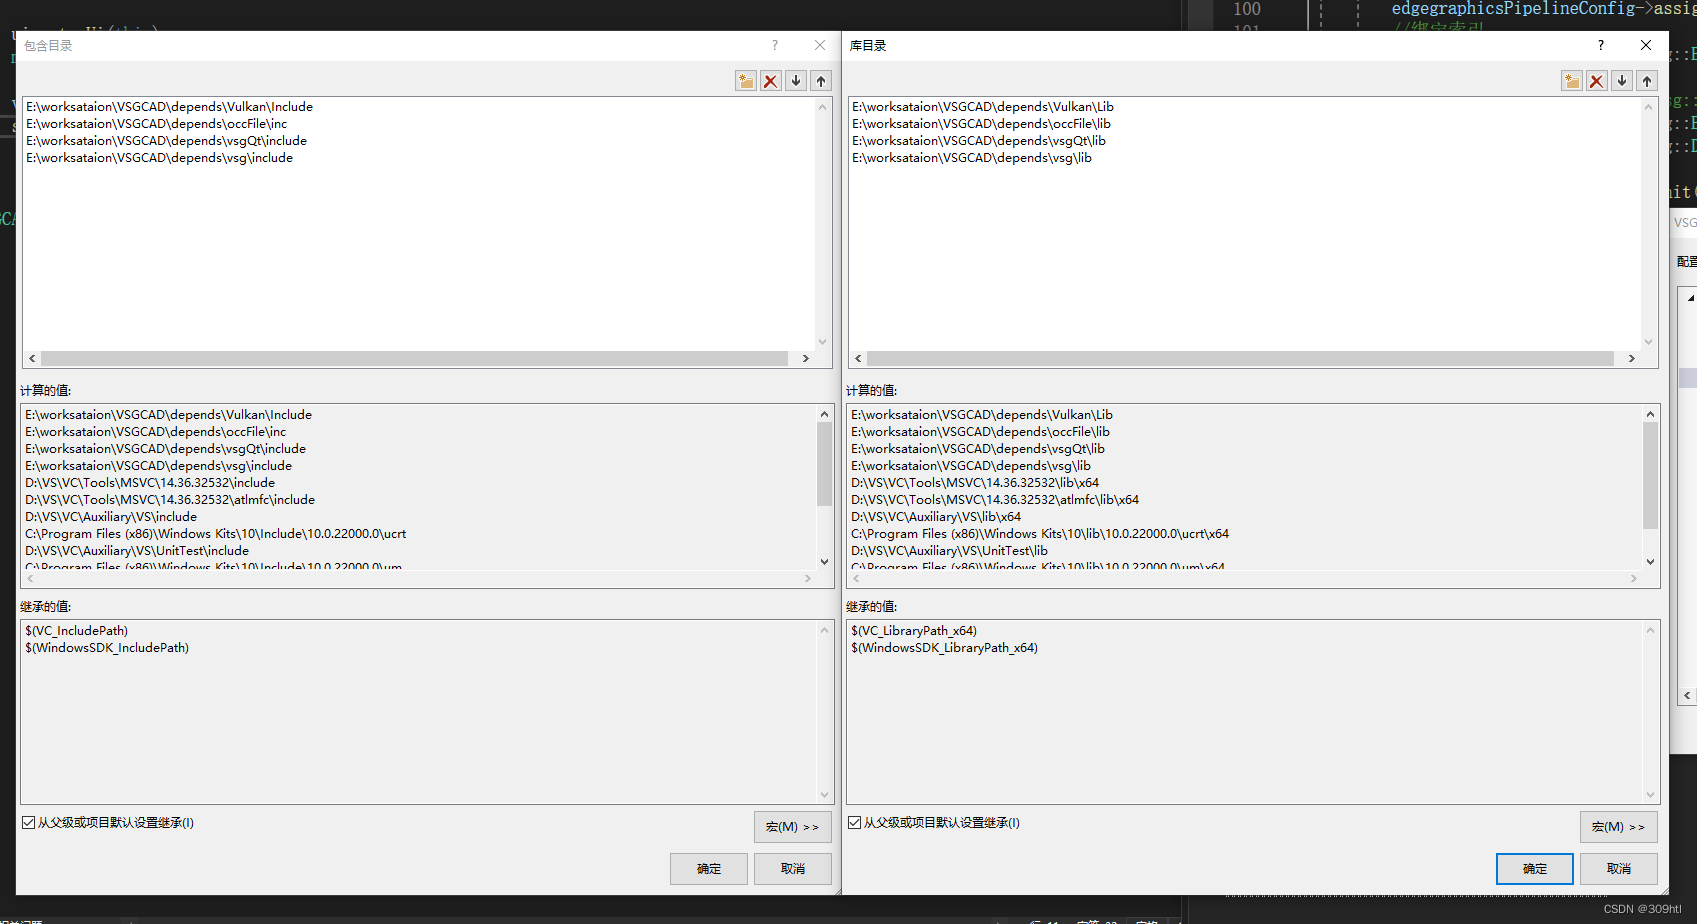This screenshot has height=924, width=1697.
Task: Click $(VC_LibraryPath_x64) inherited value
Action: tap(914, 631)
